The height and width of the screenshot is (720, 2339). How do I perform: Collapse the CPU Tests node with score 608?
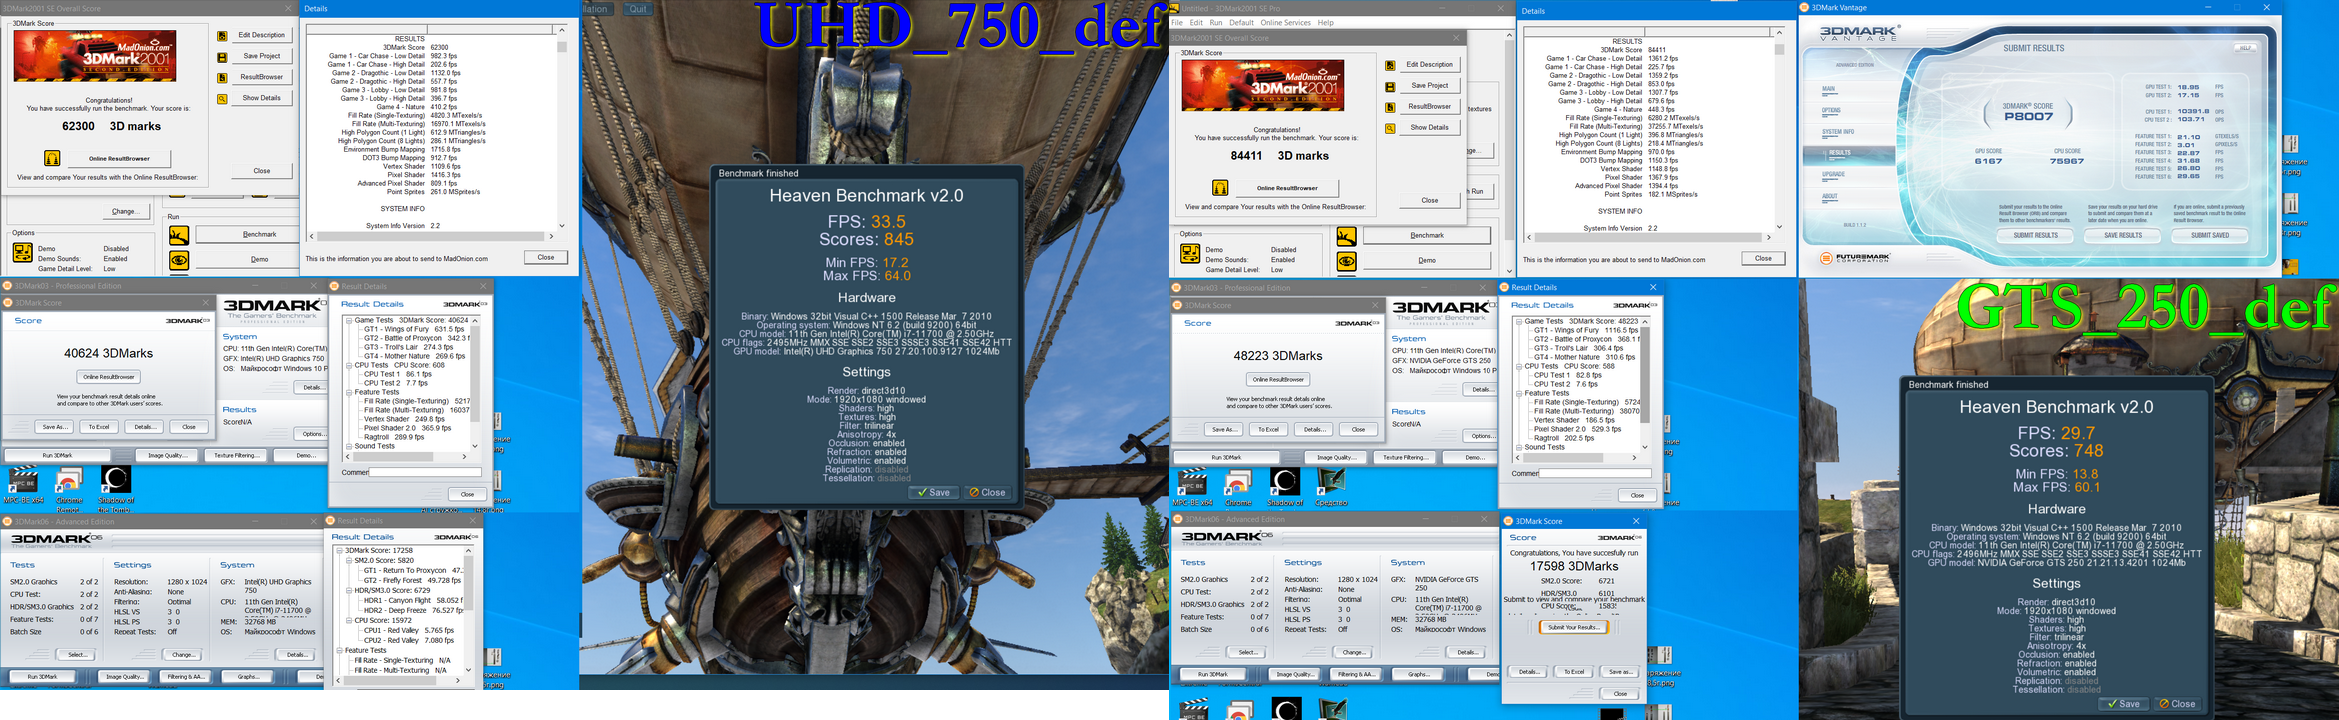click(x=348, y=366)
